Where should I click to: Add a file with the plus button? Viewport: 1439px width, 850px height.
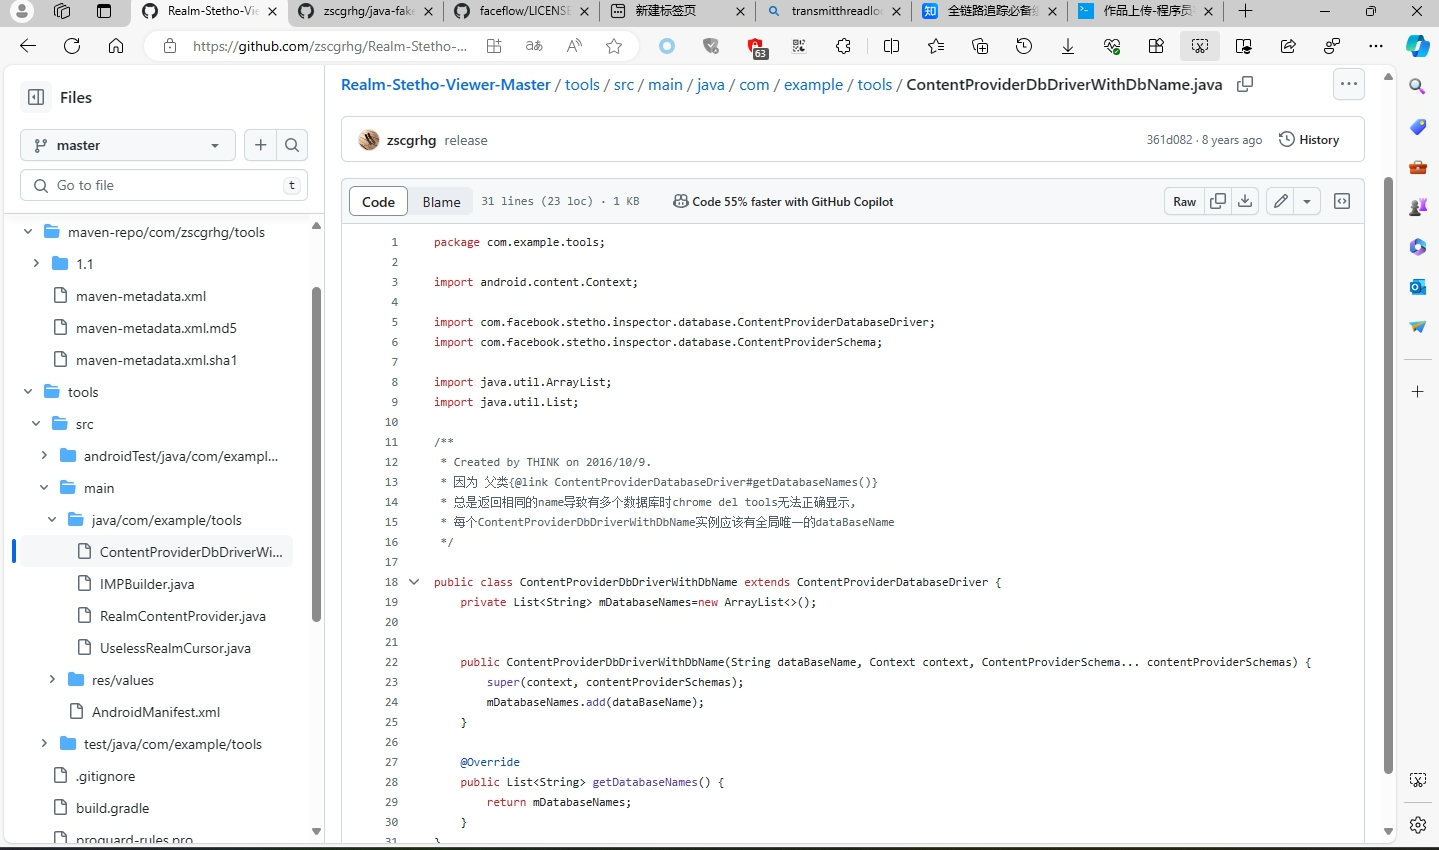[x=261, y=145]
